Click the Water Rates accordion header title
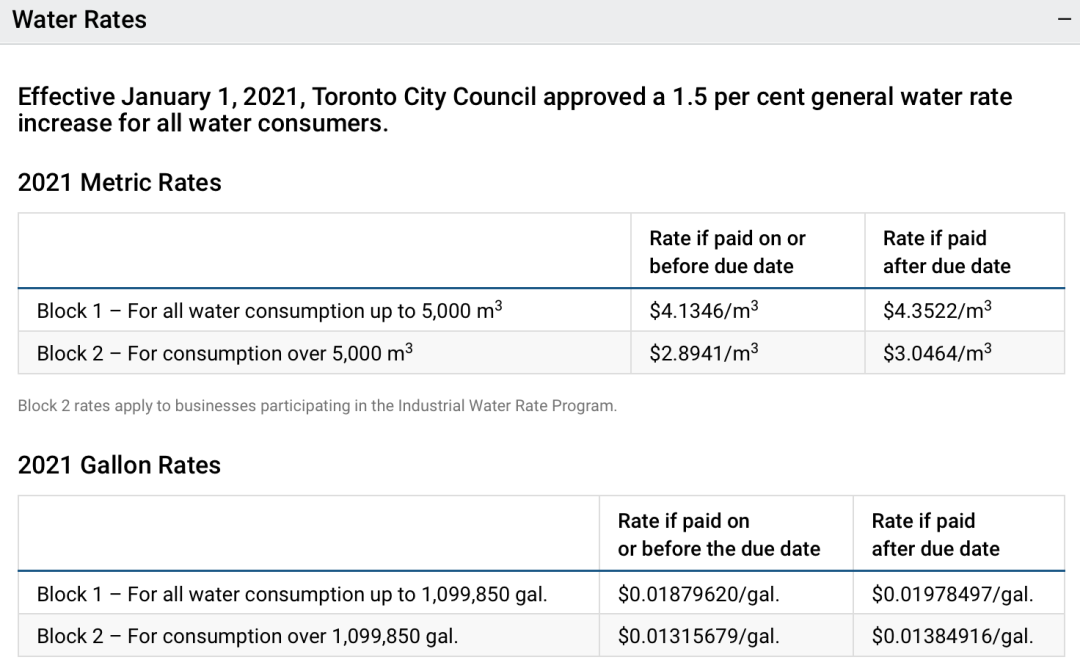The width and height of the screenshot is (1080, 671). [x=79, y=20]
